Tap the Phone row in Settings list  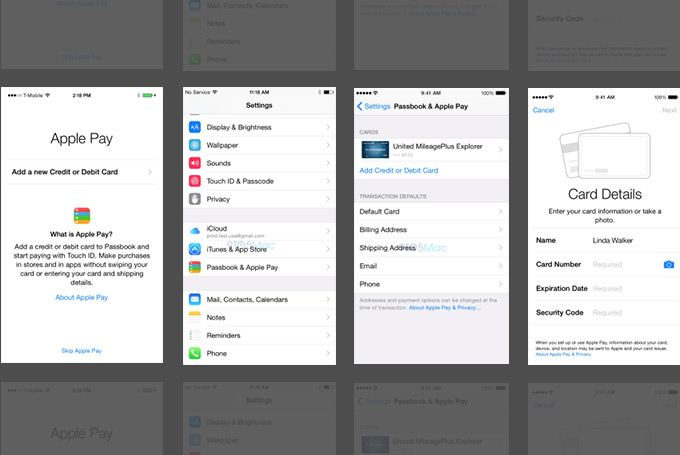tap(259, 354)
